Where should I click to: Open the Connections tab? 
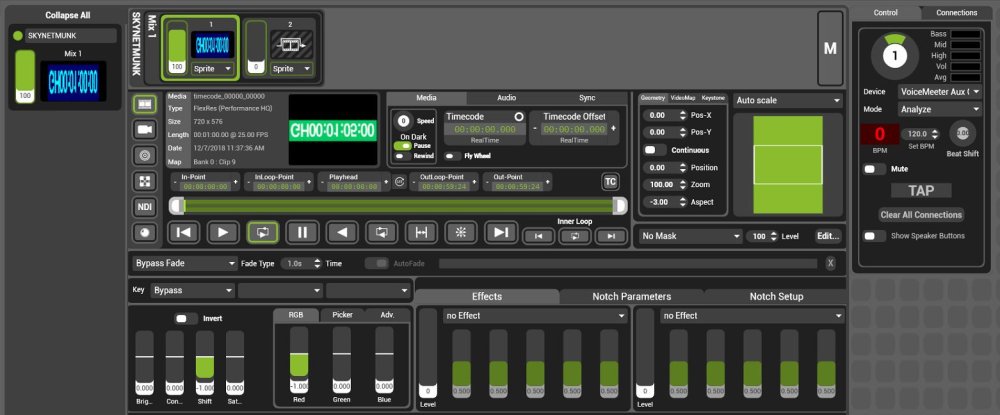point(957,13)
